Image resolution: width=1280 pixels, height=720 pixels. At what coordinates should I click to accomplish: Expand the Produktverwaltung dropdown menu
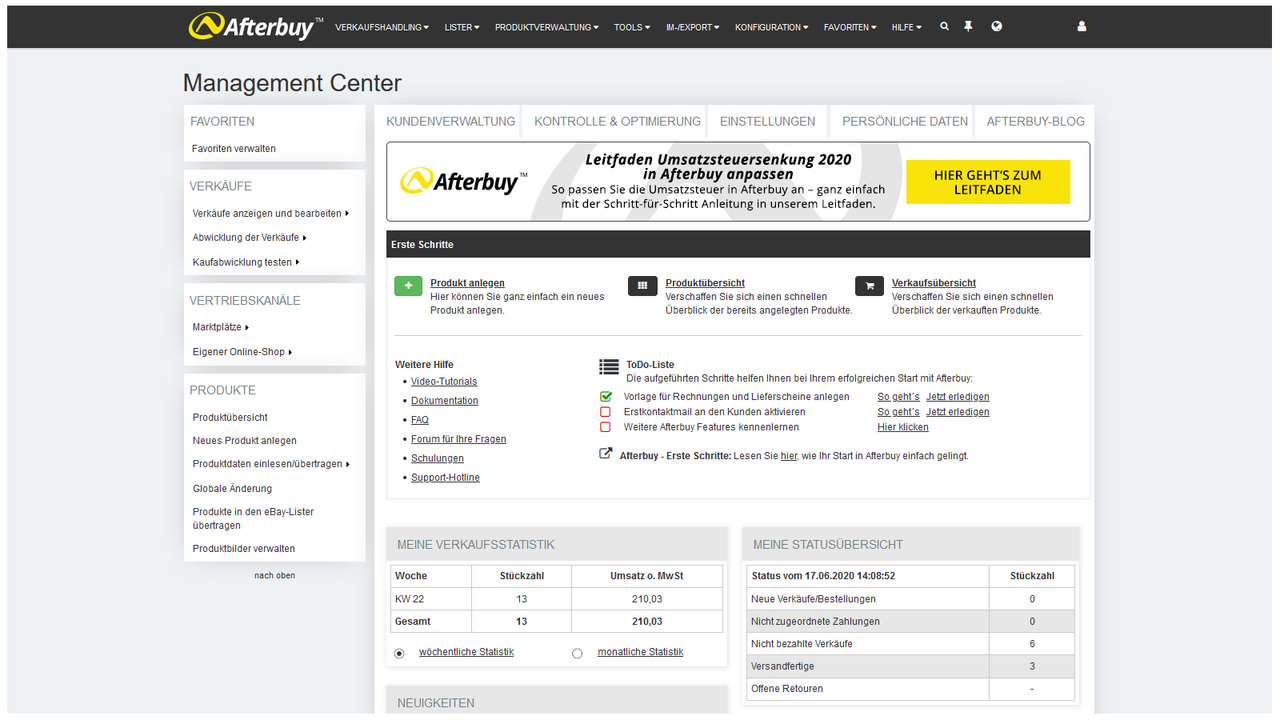(546, 27)
